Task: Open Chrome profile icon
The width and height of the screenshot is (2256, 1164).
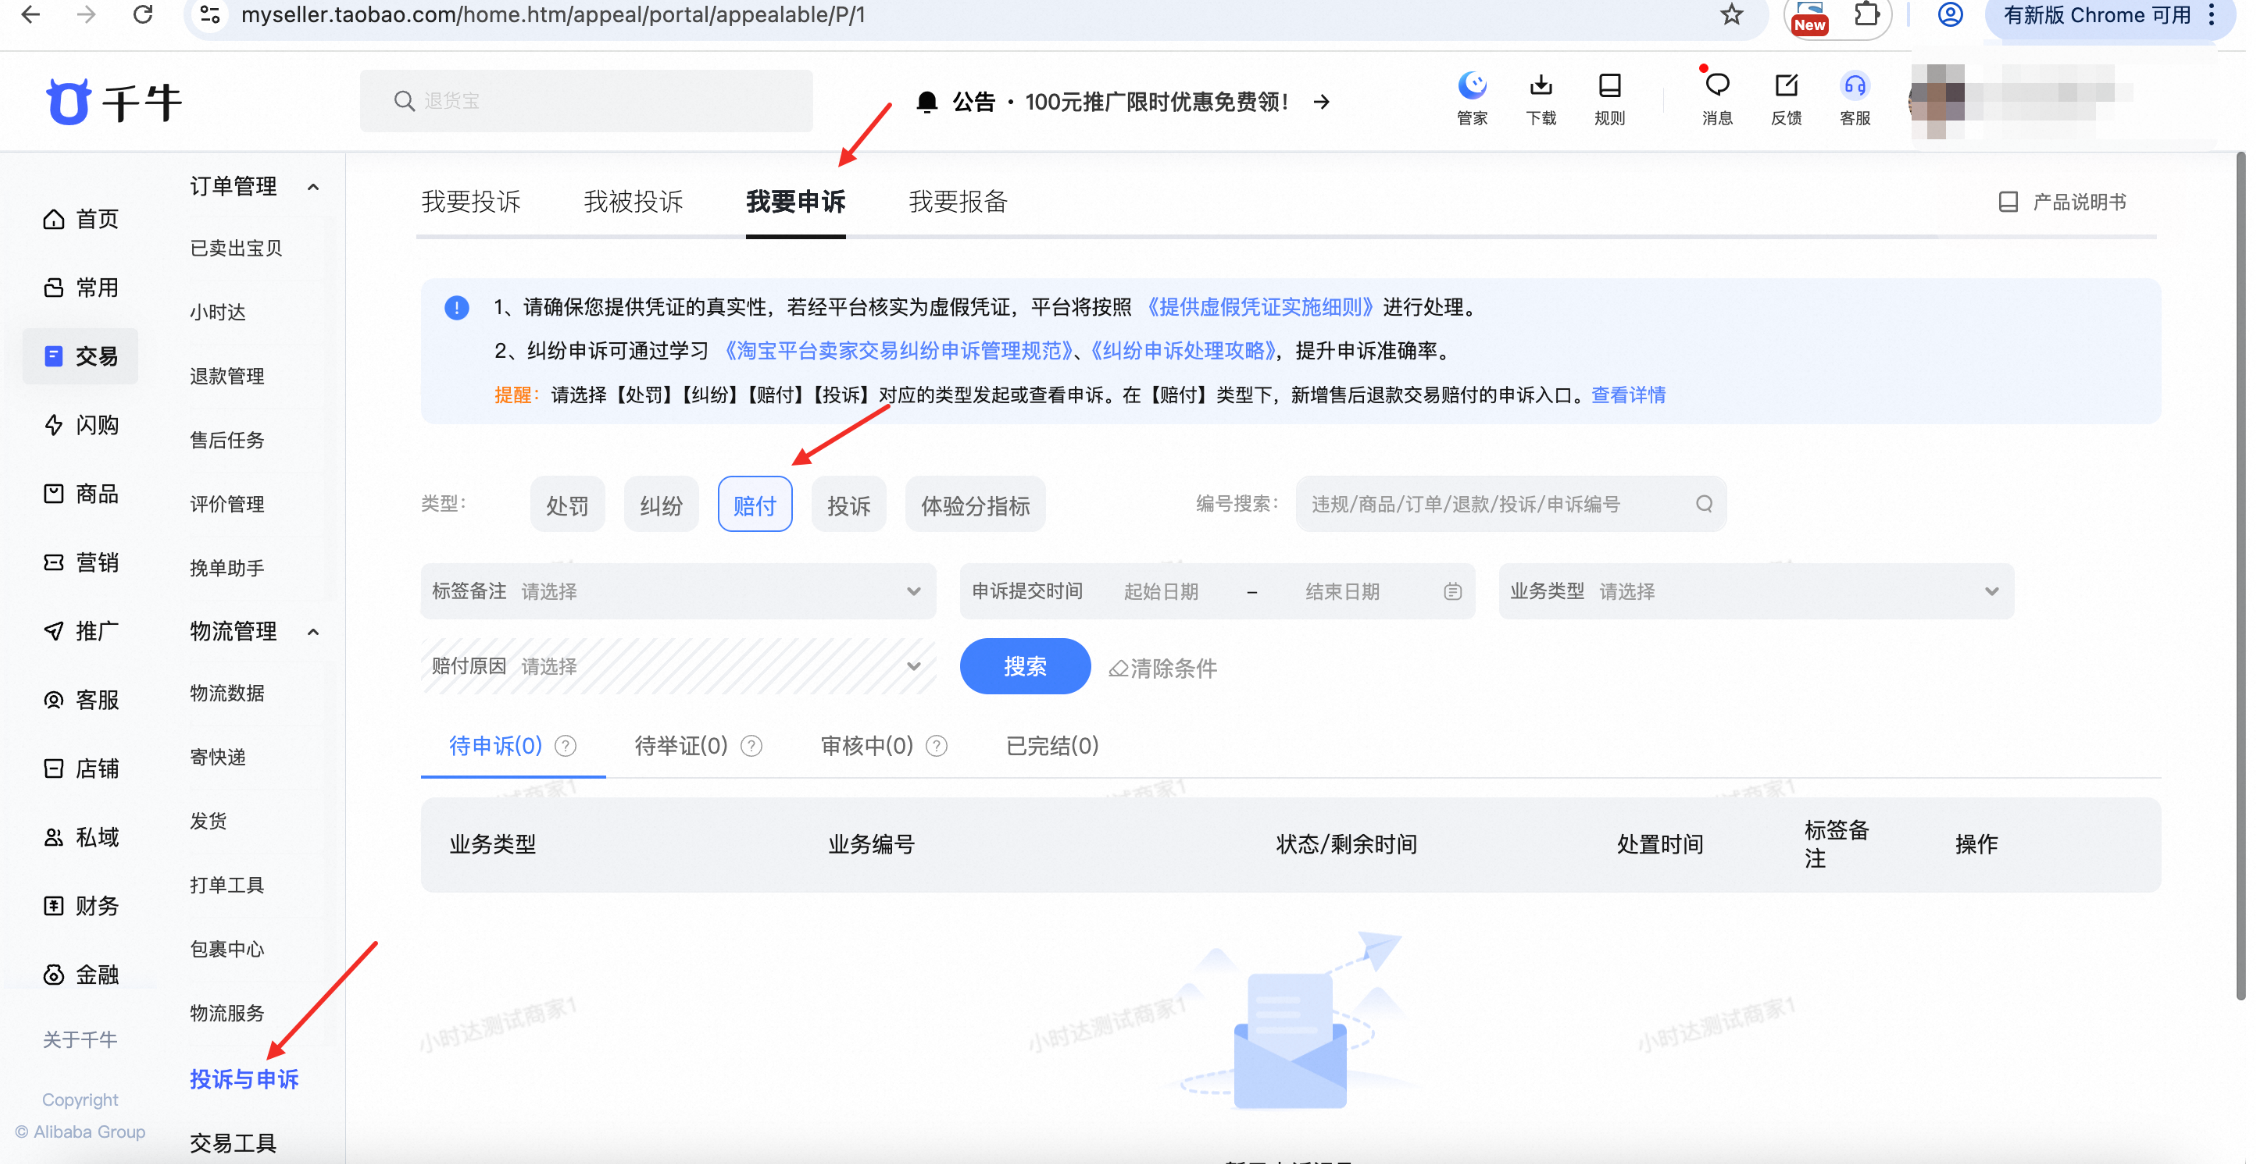Action: (1950, 15)
